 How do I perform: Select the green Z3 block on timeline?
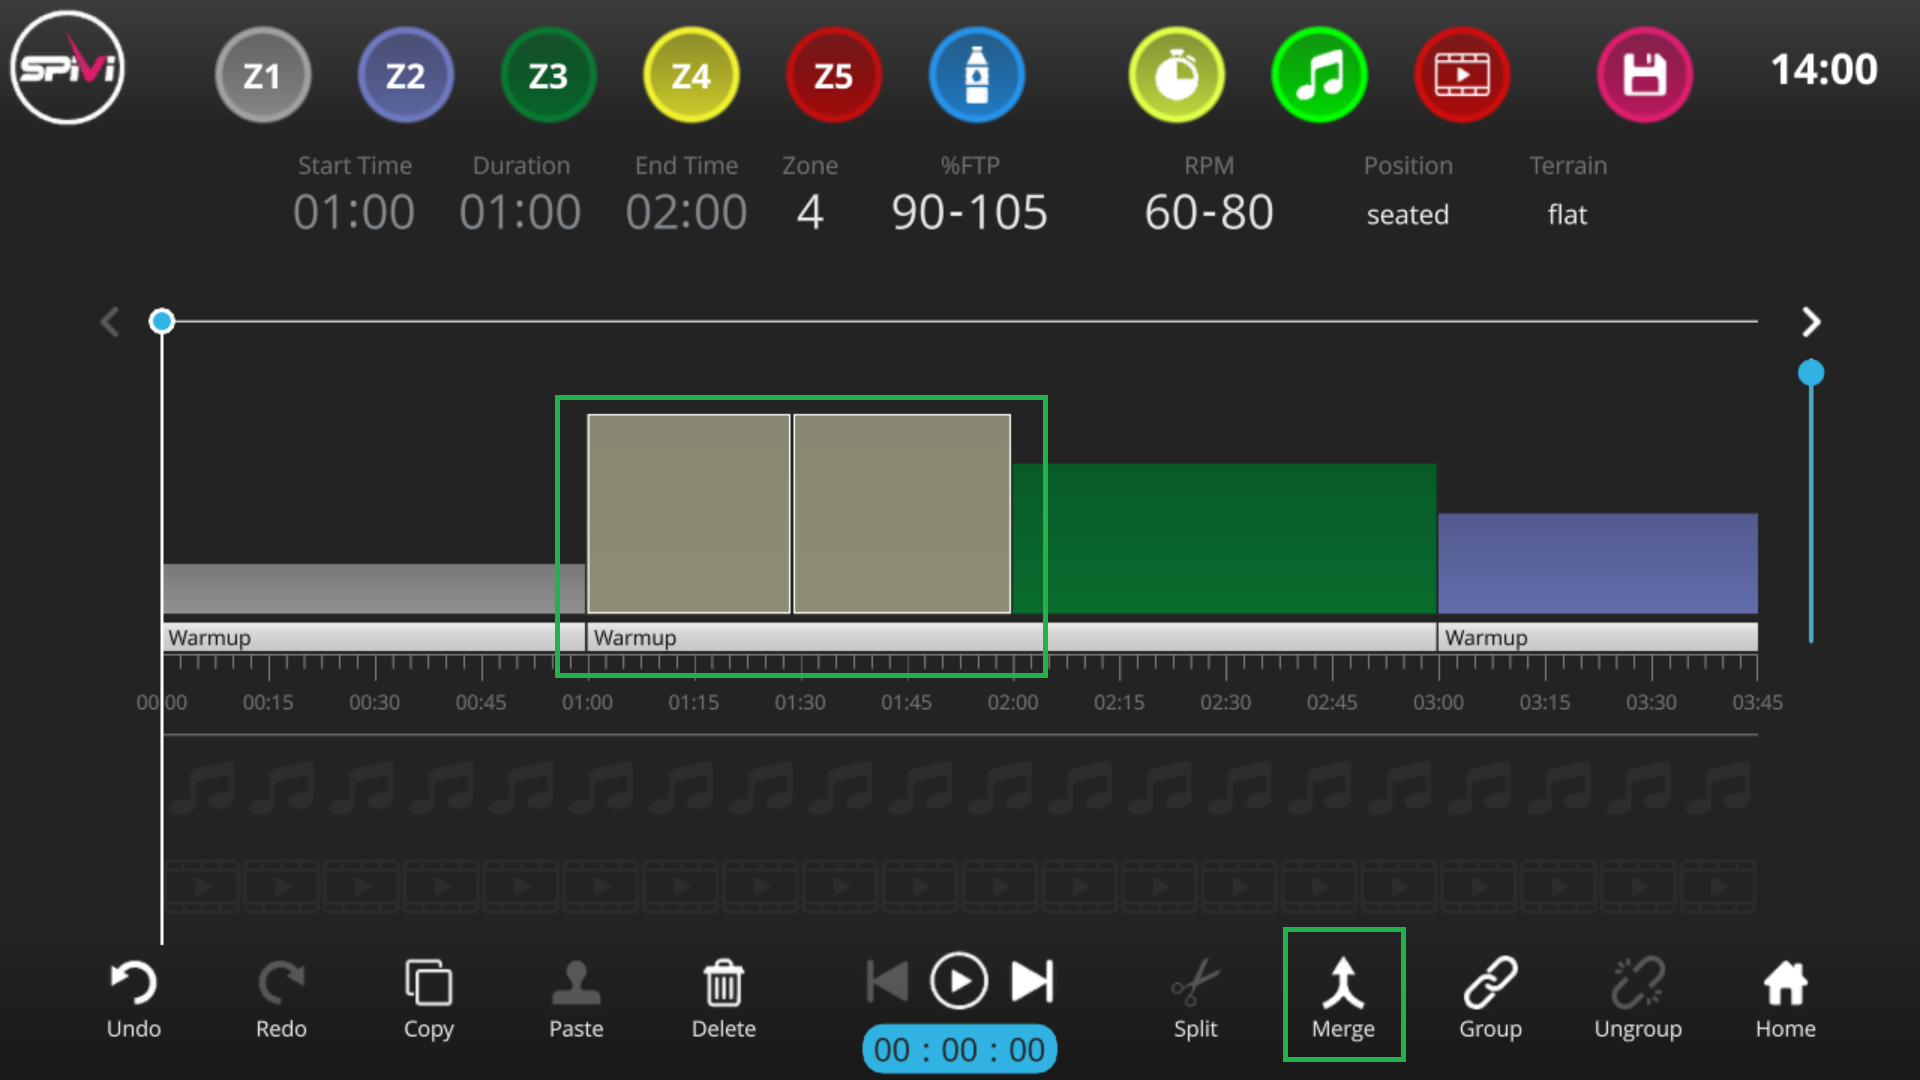click(x=1224, y=538)
